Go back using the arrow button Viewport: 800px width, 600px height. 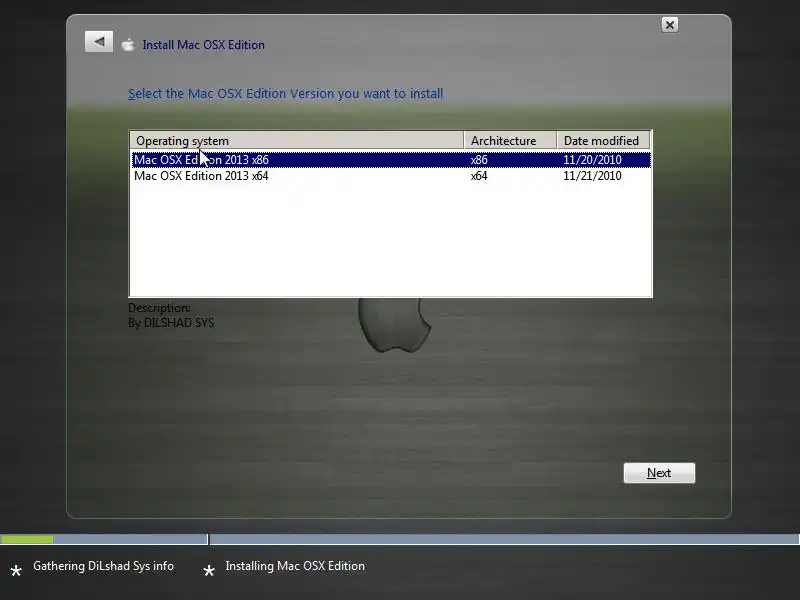pyautogui.click(x=99, y=42)
